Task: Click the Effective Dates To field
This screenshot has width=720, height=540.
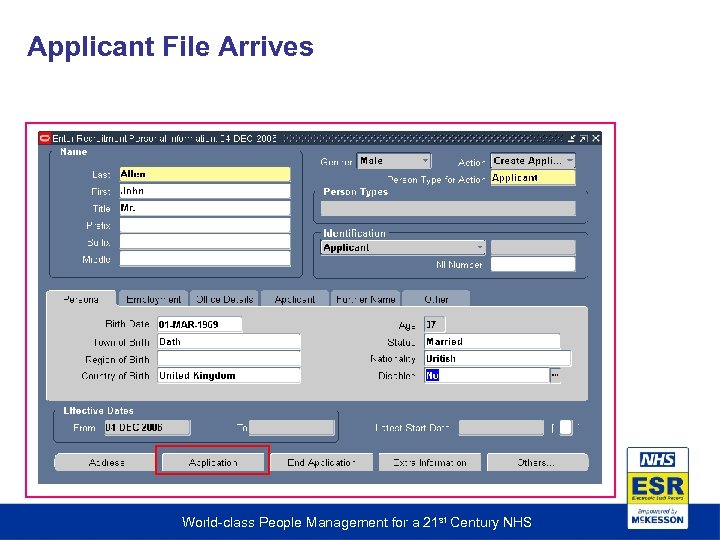Action: [292, 428]
